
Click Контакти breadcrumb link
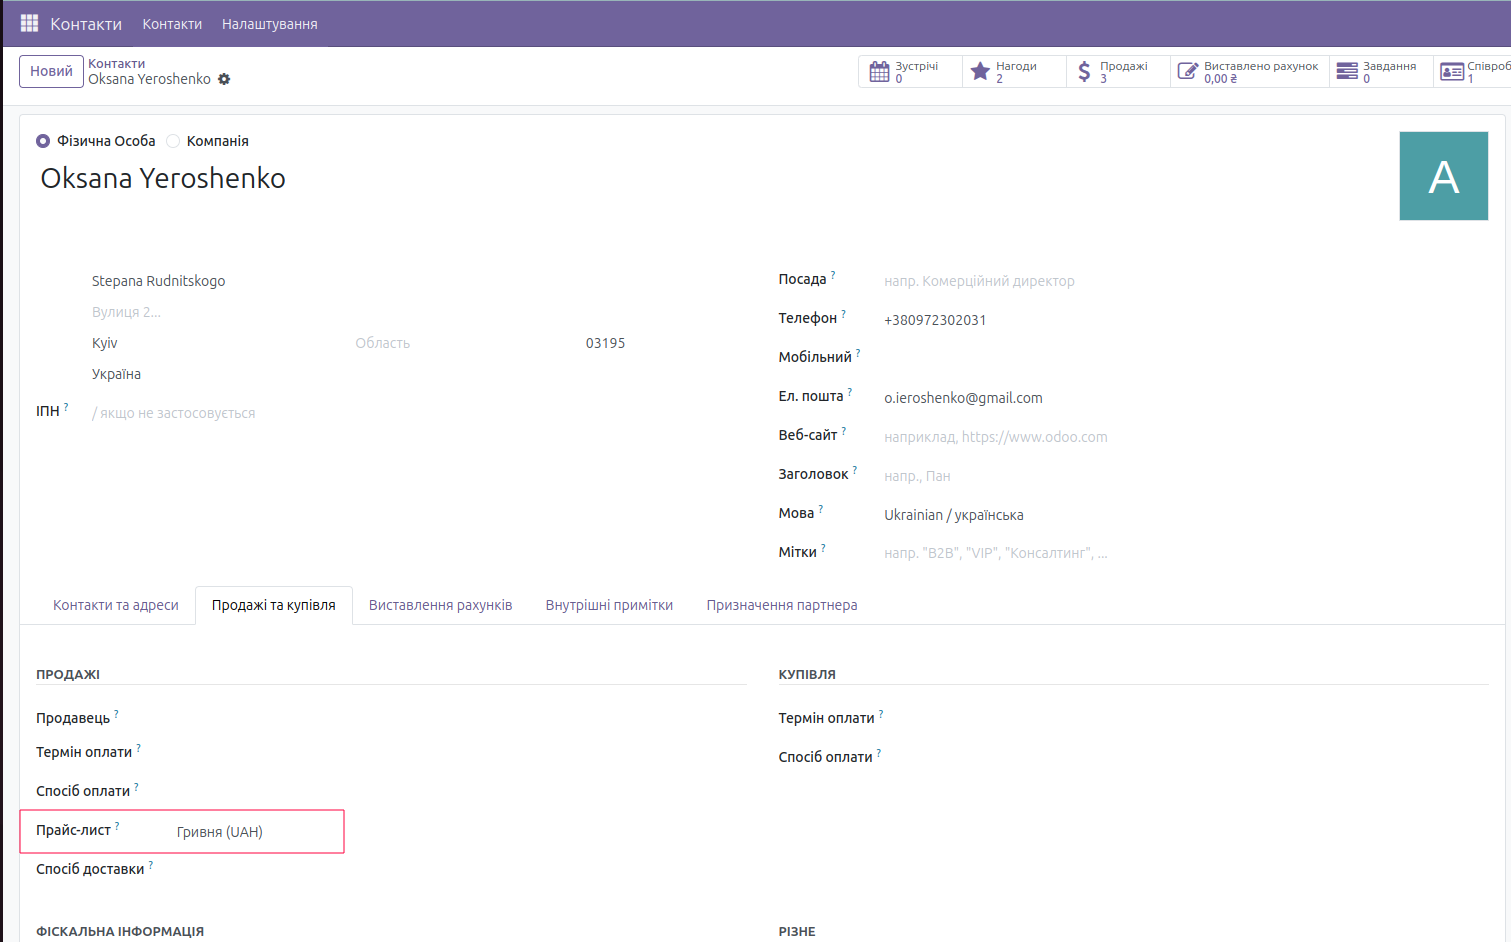(116, 64)
